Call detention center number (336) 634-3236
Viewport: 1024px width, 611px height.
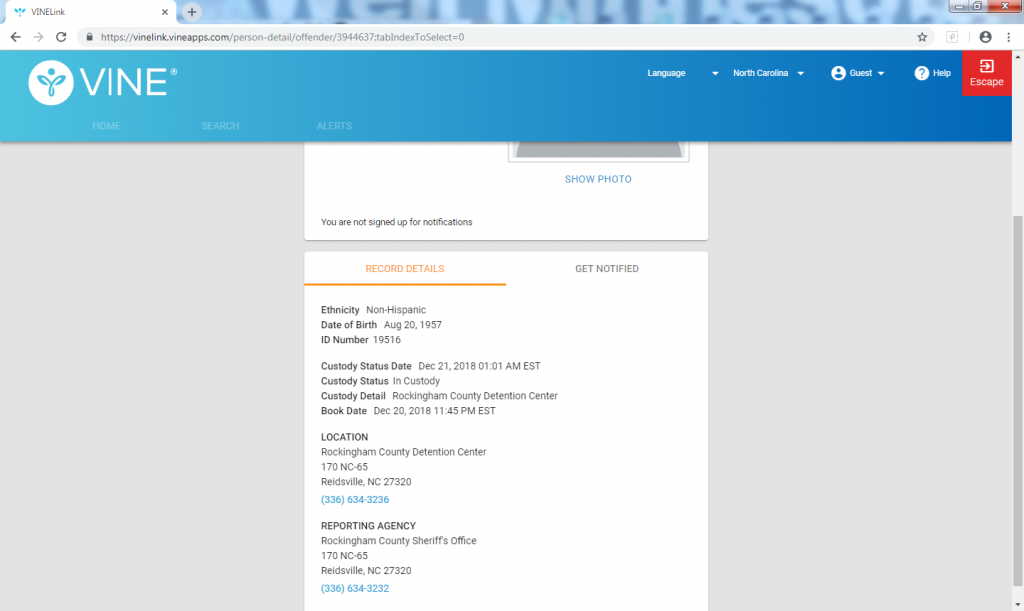point(355,499)
